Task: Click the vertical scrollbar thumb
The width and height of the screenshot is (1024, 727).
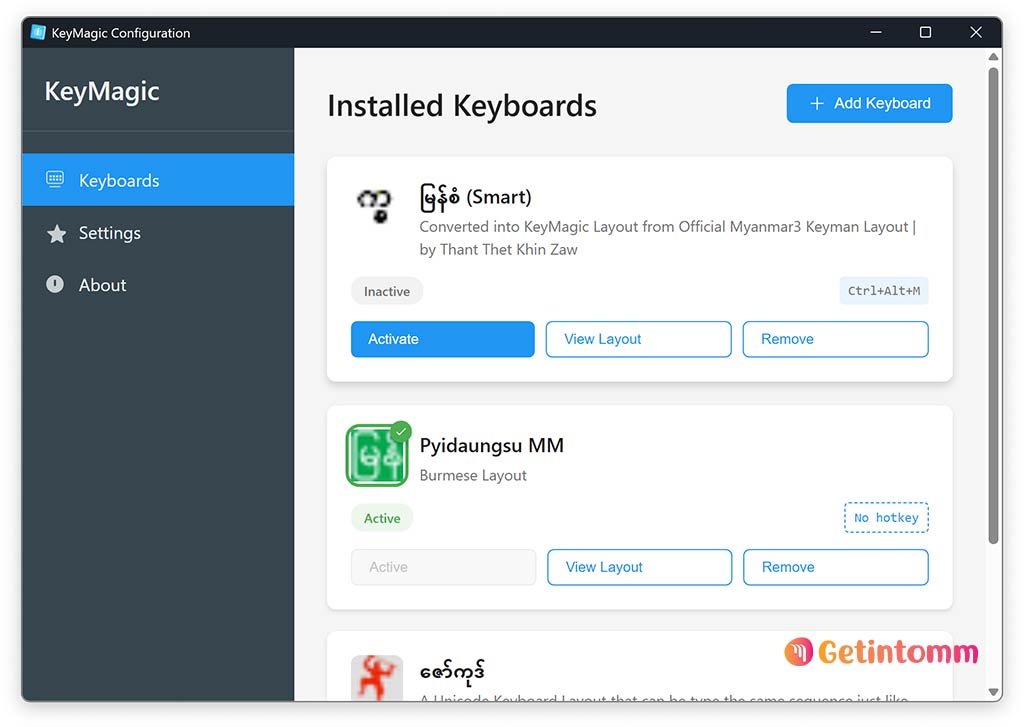Action: pos(993,306)
